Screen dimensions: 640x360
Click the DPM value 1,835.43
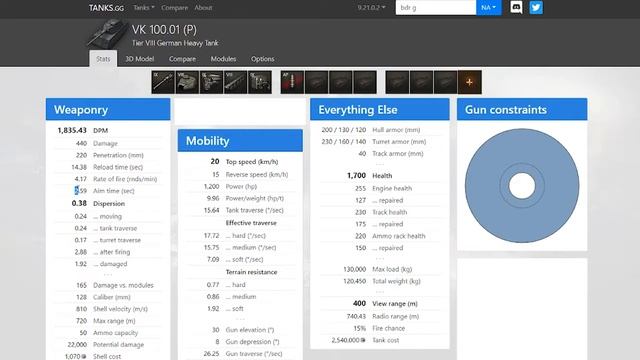(x=72, y=131)
